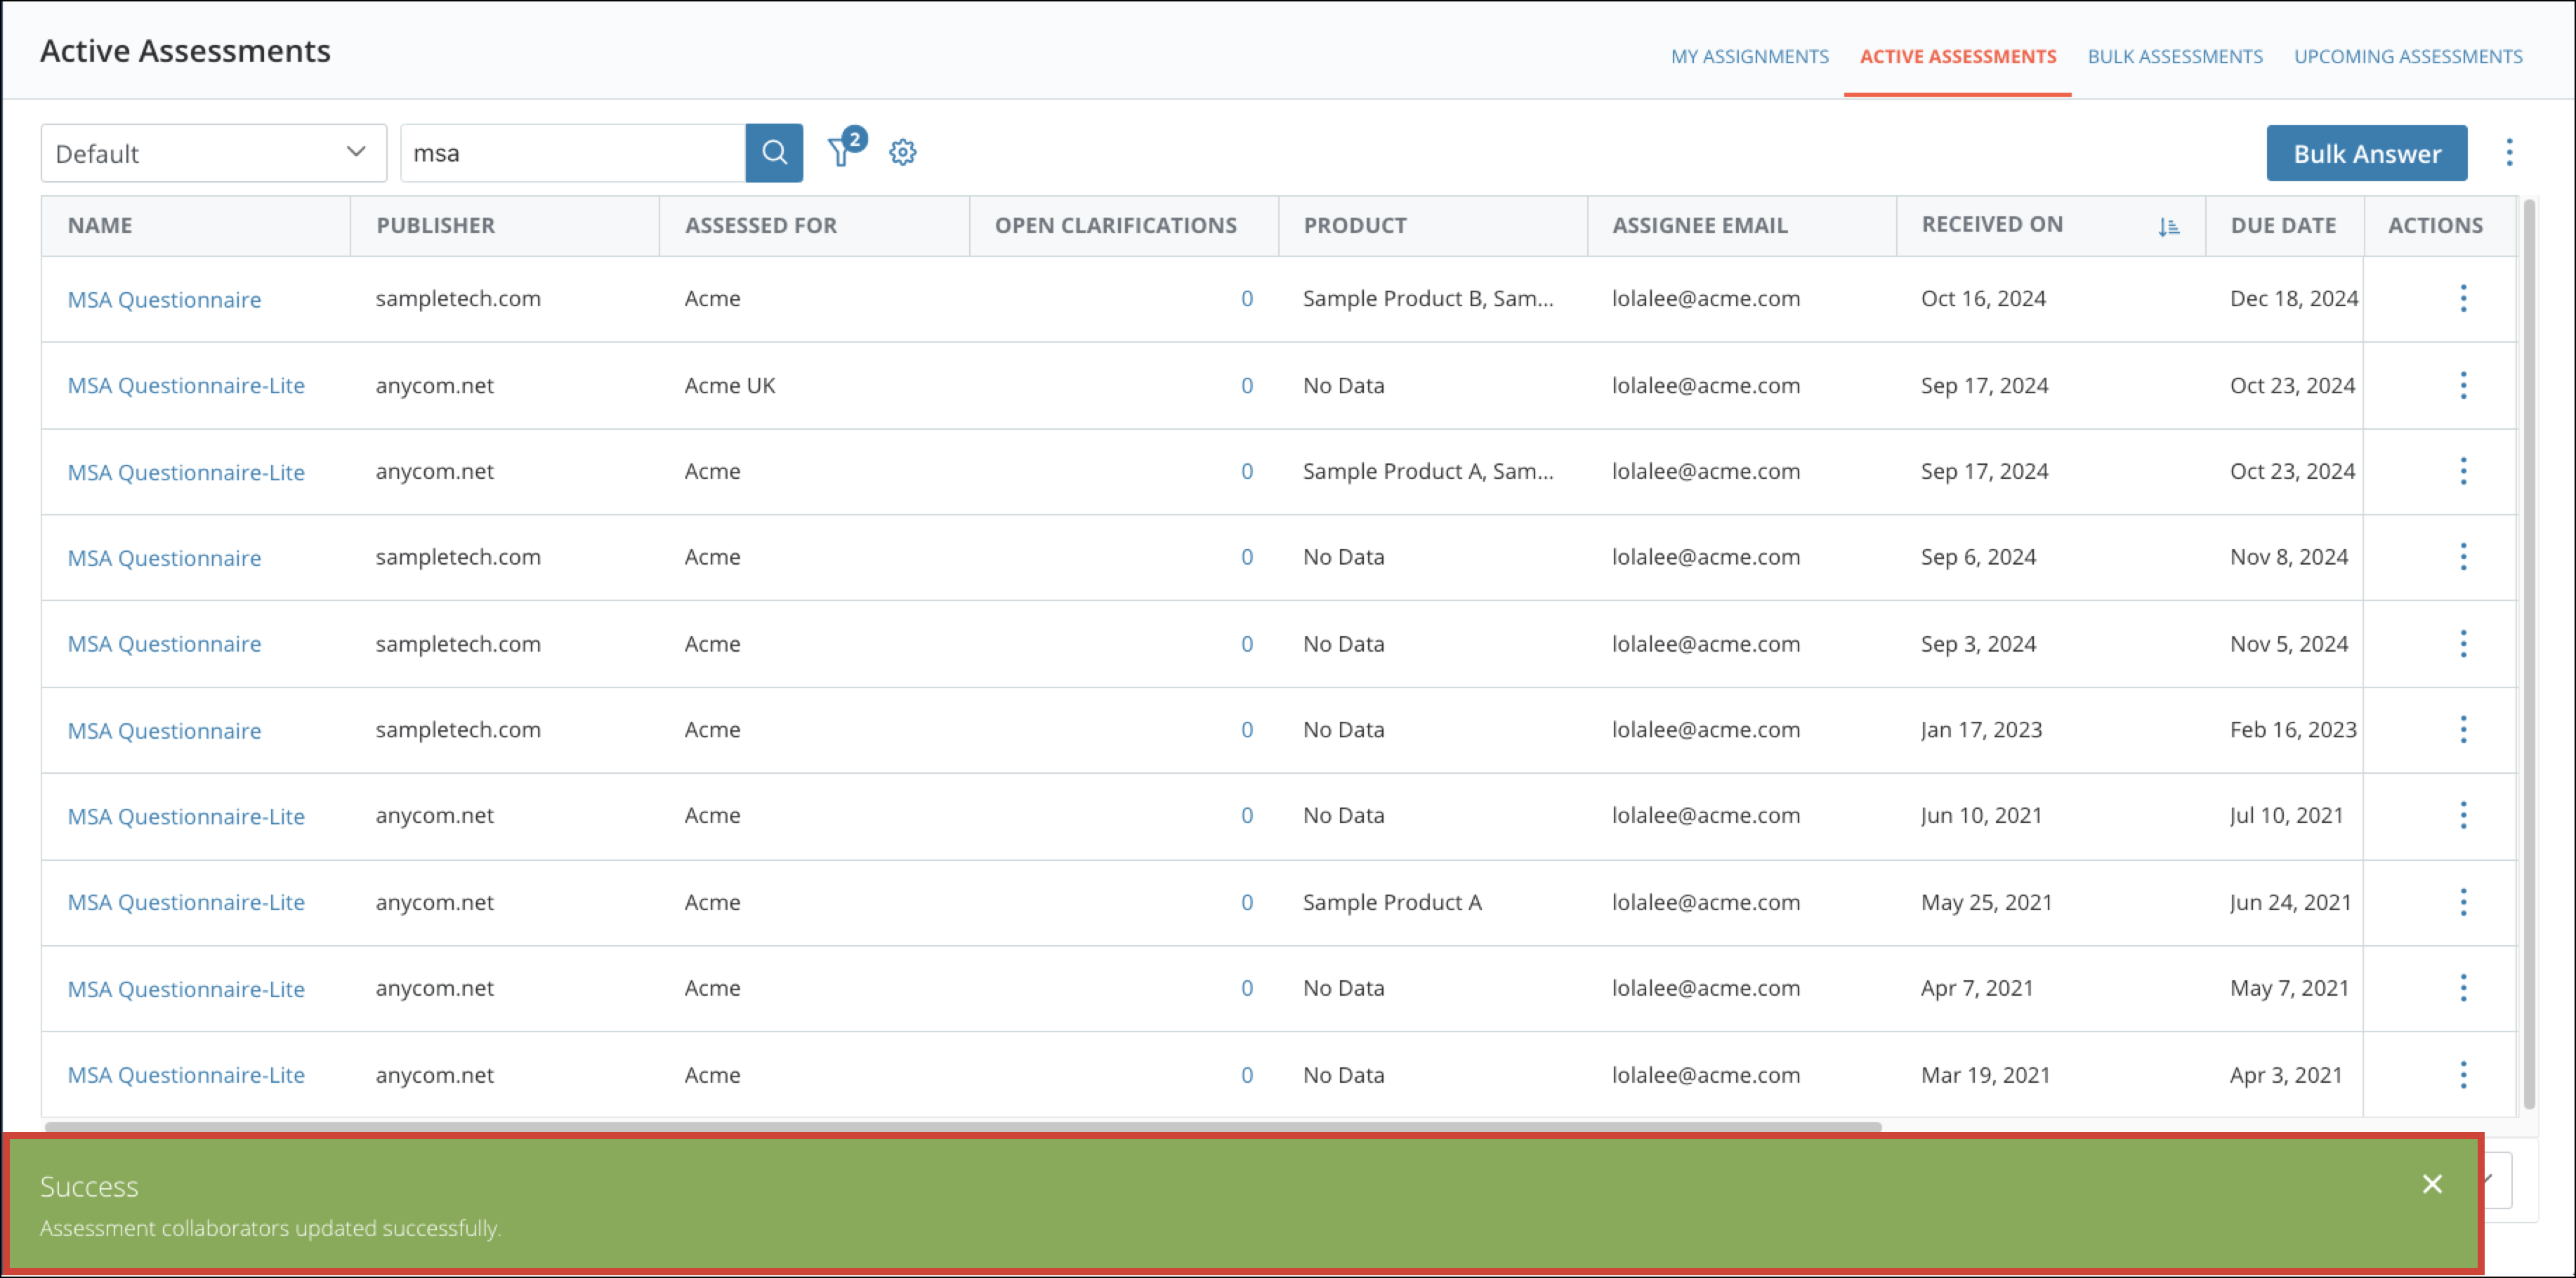The width and height of the screenshot is (2576, 1278).
Task: Open MSA Questionnaire received Jan 17, 2023
Action: point(164,731)
